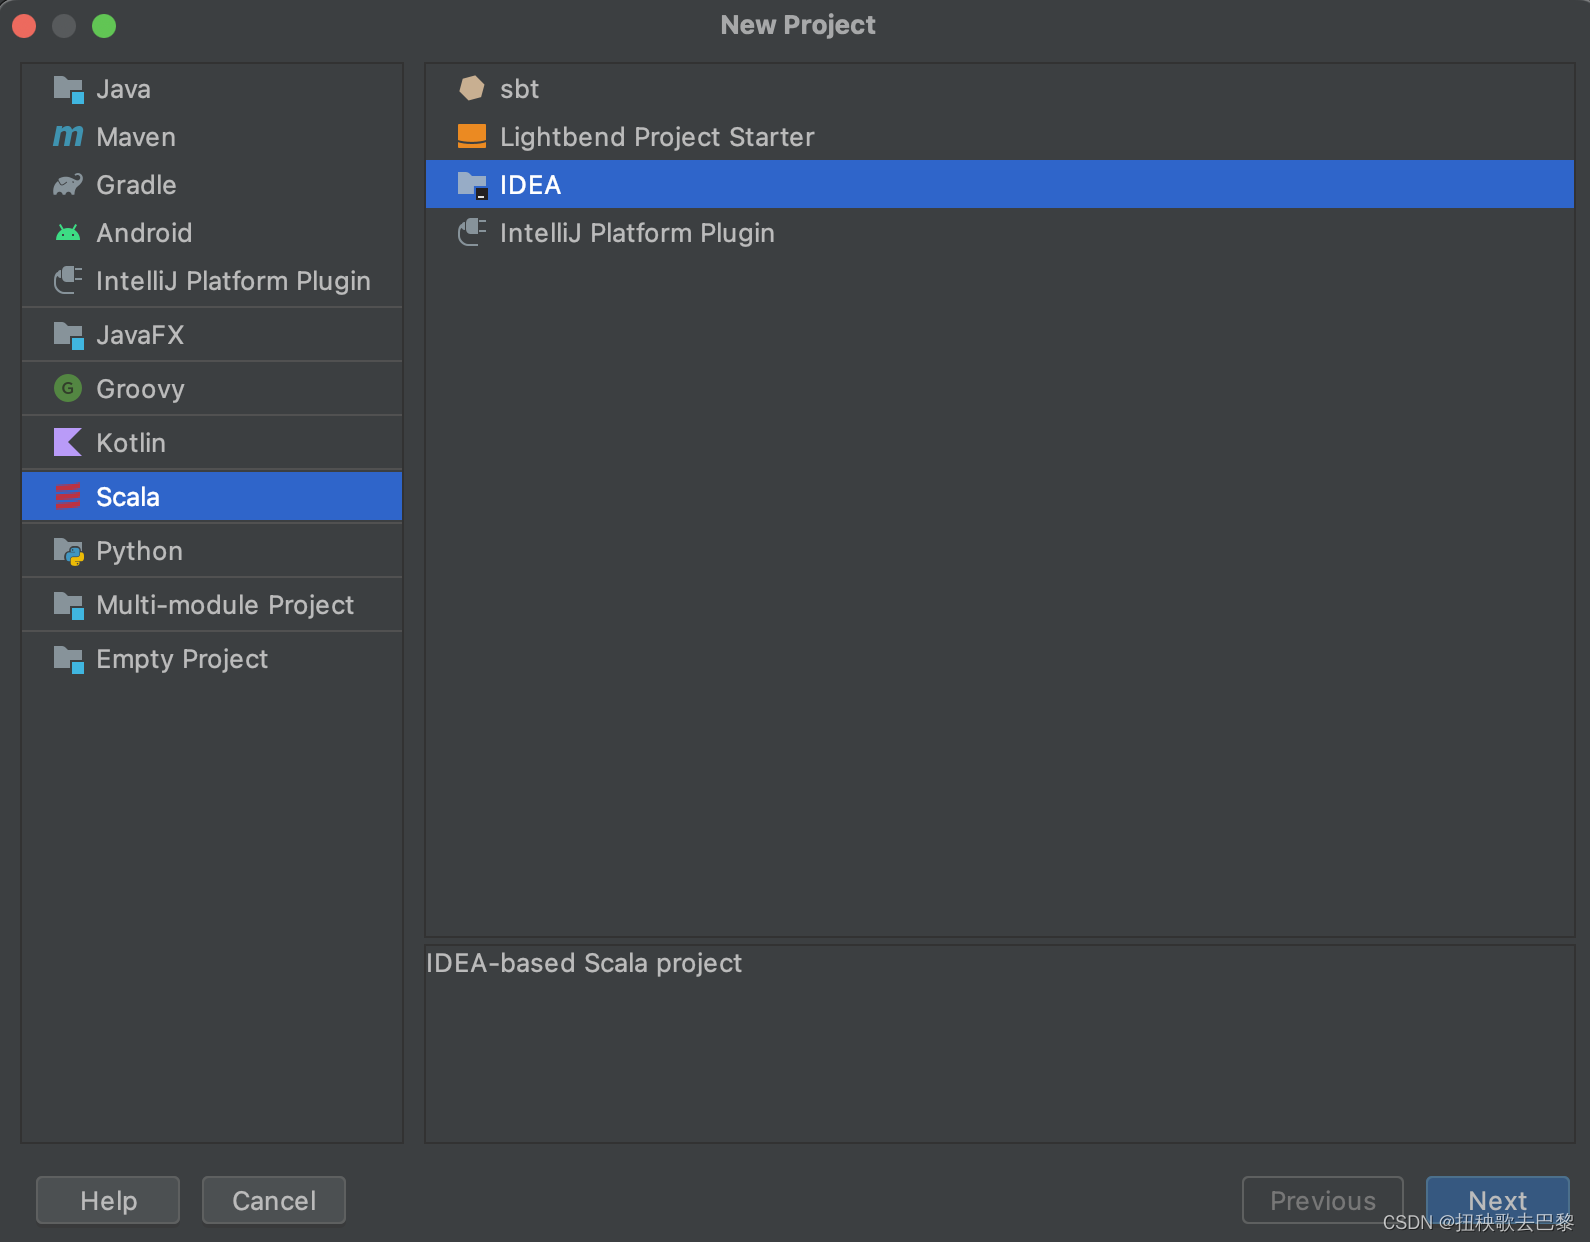
Task: Click the Gradle elephant icon
Action: pyautogui.click(x=68, y=184)
